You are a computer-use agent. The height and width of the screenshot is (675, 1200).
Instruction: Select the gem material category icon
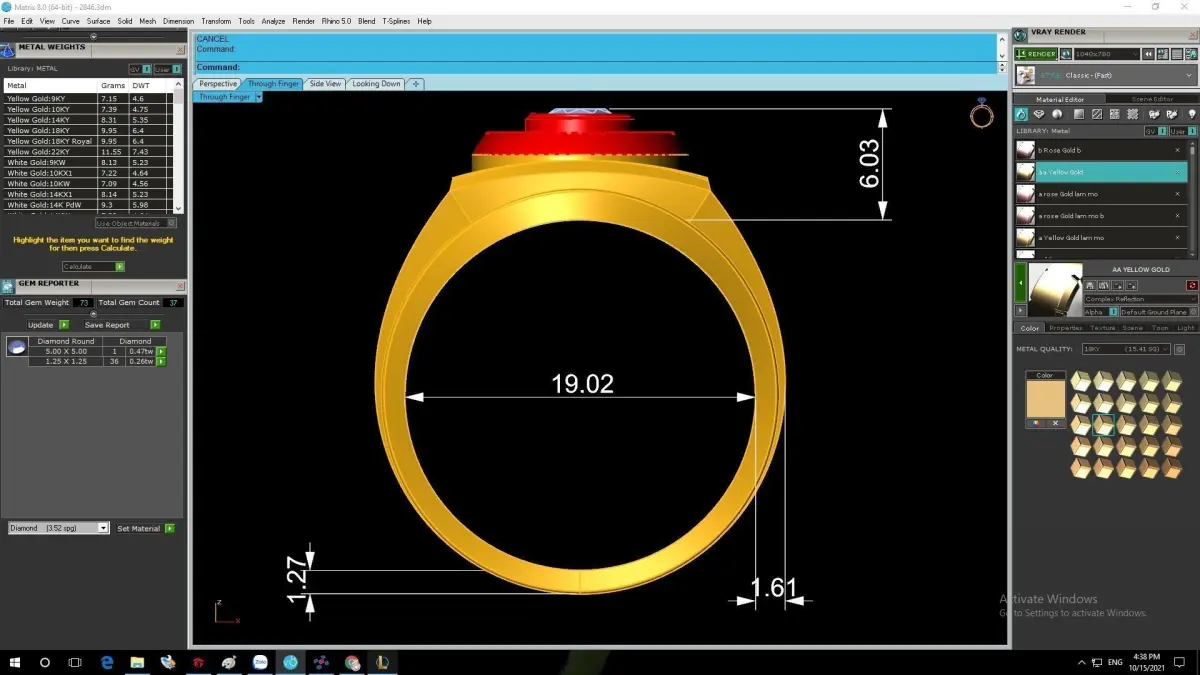(x=1040, y=115)
